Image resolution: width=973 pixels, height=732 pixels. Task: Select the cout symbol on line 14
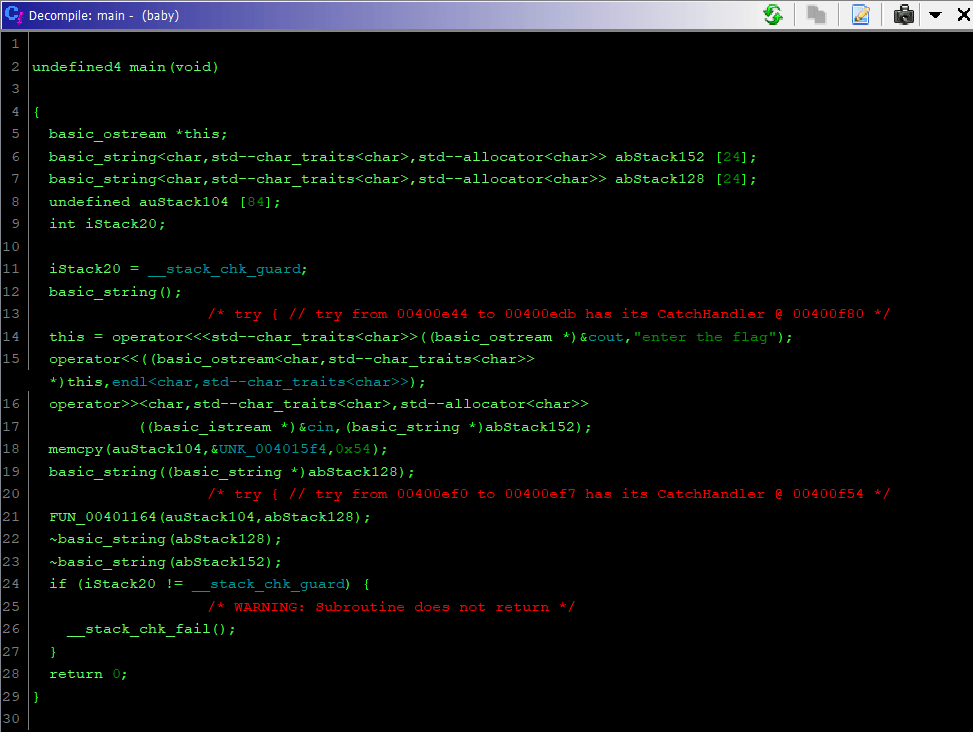pos(604,337)
